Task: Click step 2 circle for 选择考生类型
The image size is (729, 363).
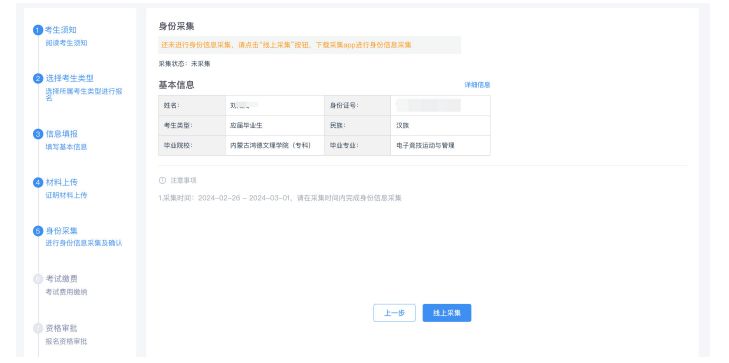Action: click(38, 79)
